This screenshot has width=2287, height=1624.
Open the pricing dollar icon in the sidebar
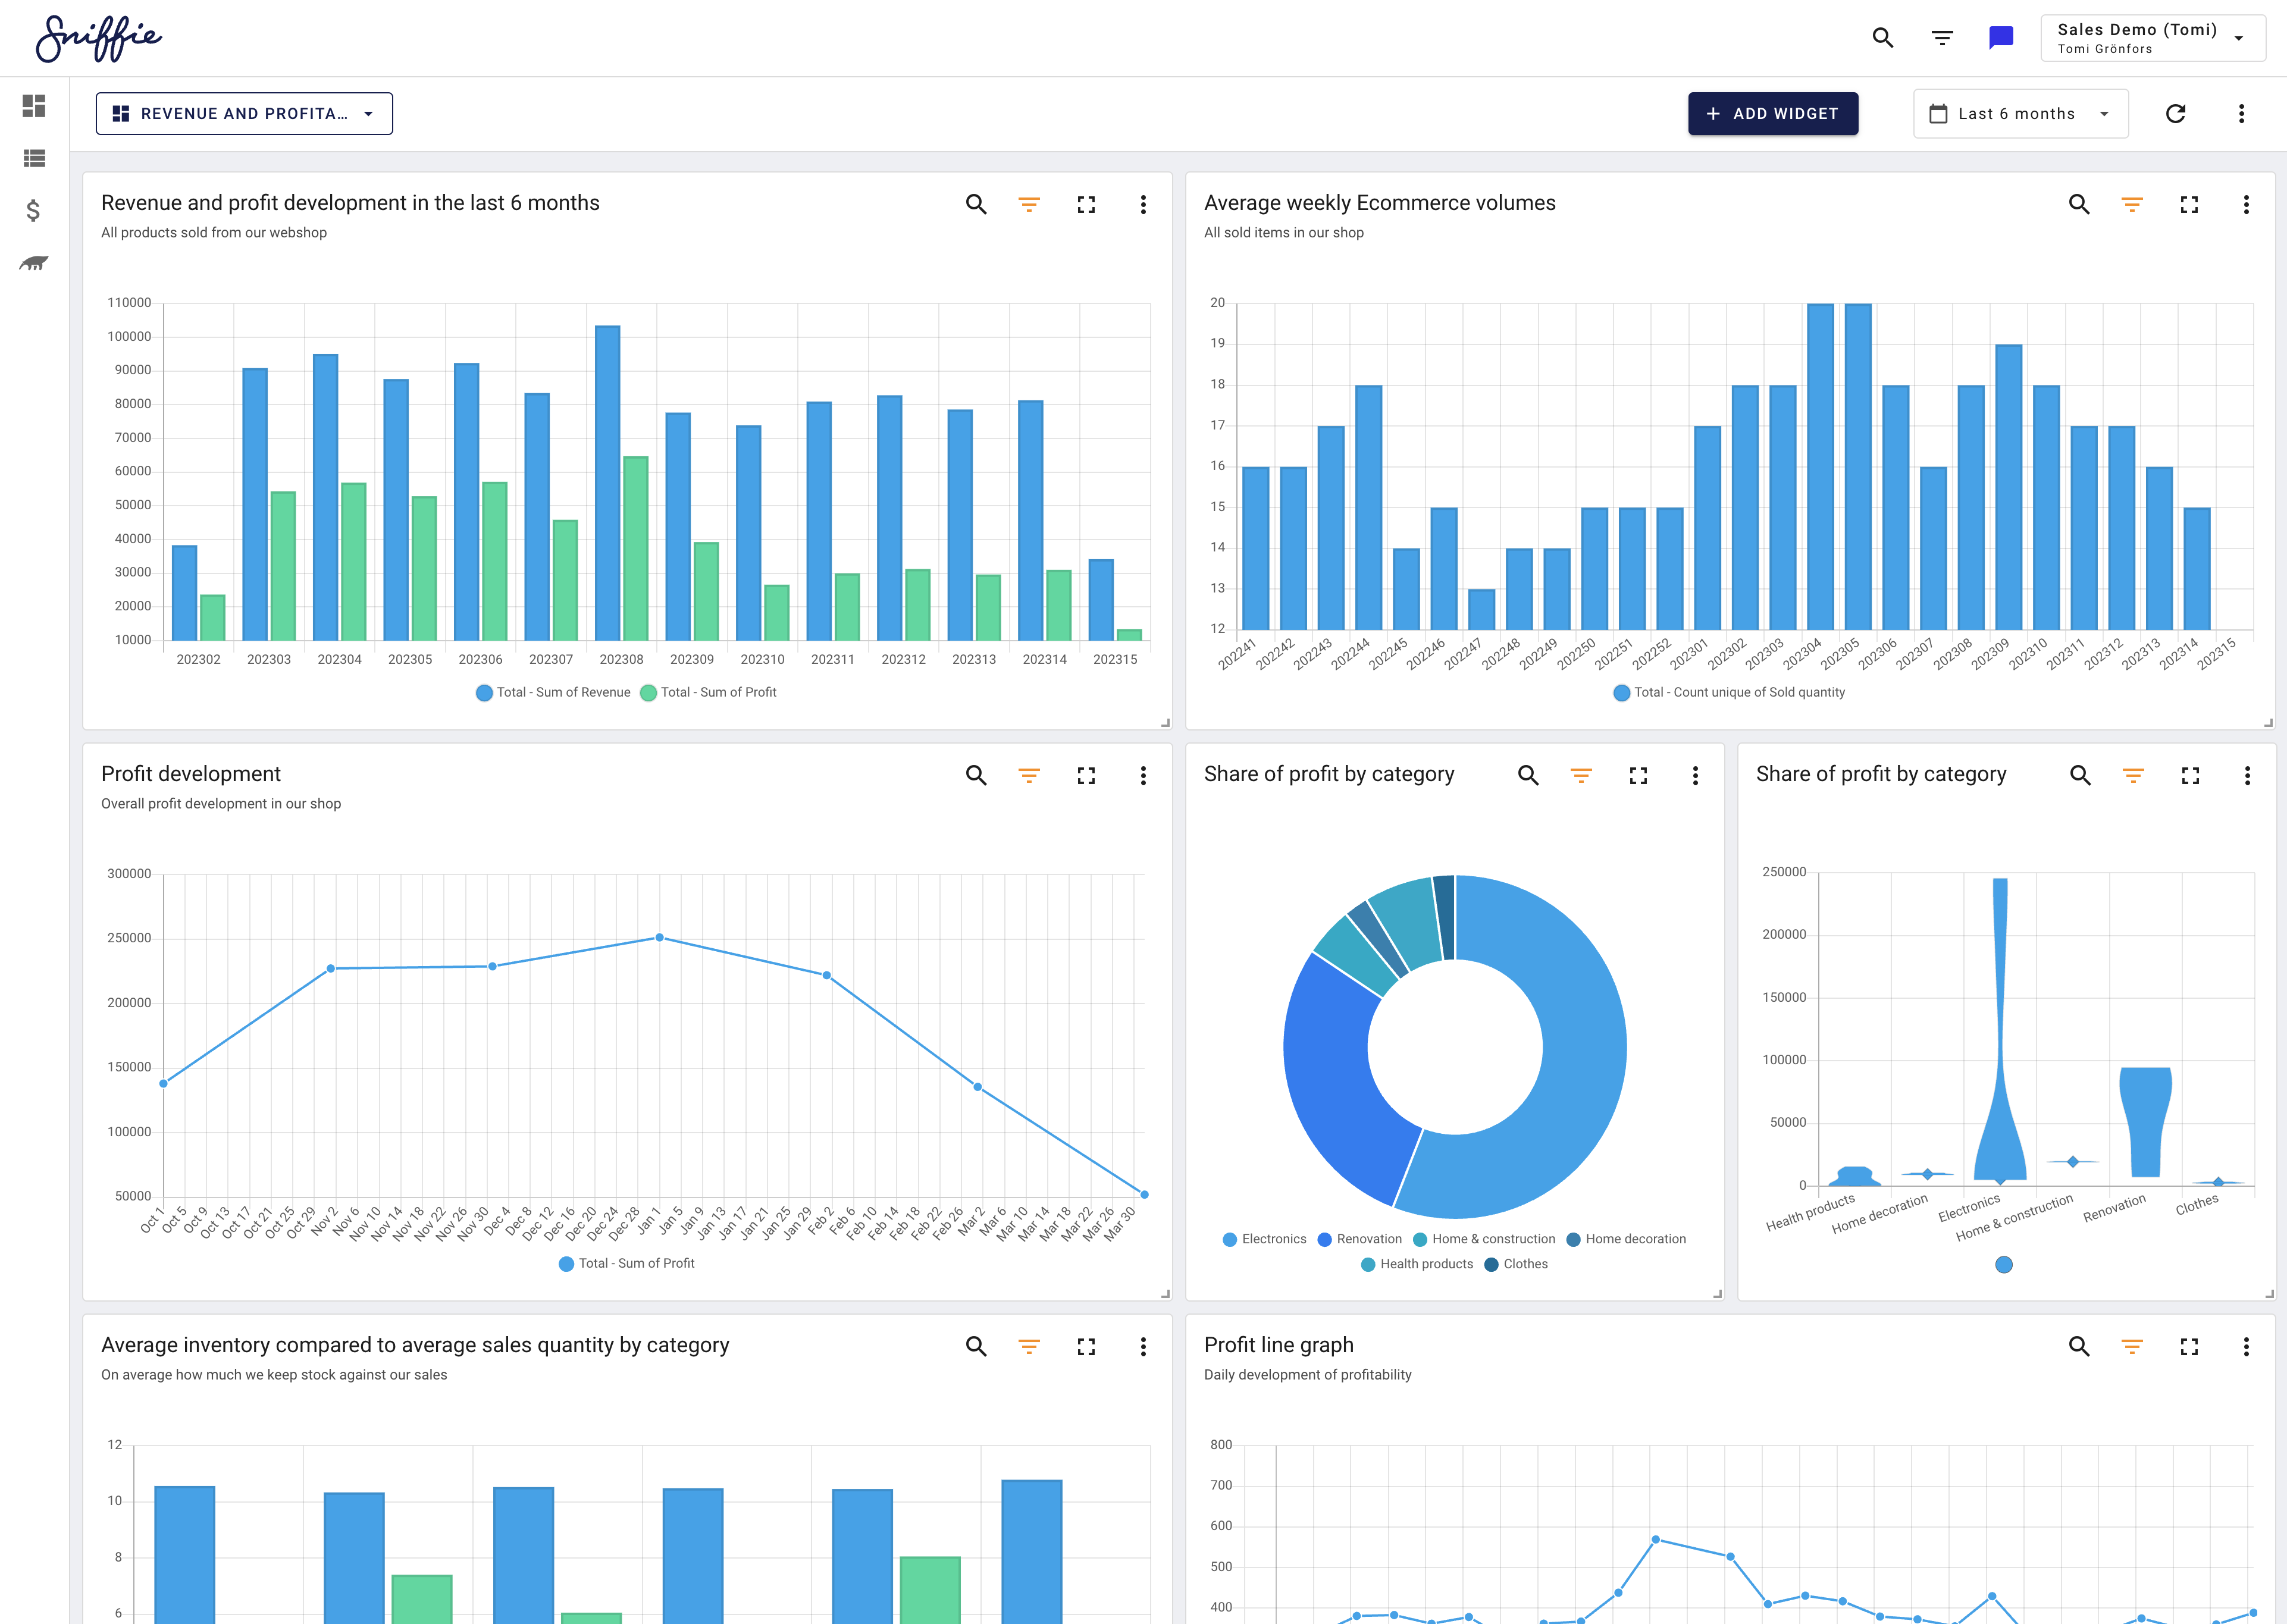coord(33,211)
